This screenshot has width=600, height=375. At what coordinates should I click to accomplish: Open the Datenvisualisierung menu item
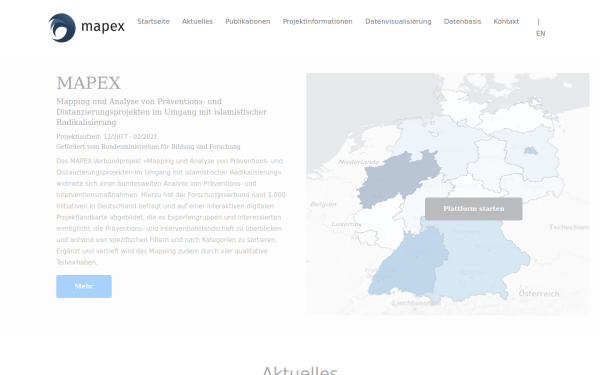point(398,21)
